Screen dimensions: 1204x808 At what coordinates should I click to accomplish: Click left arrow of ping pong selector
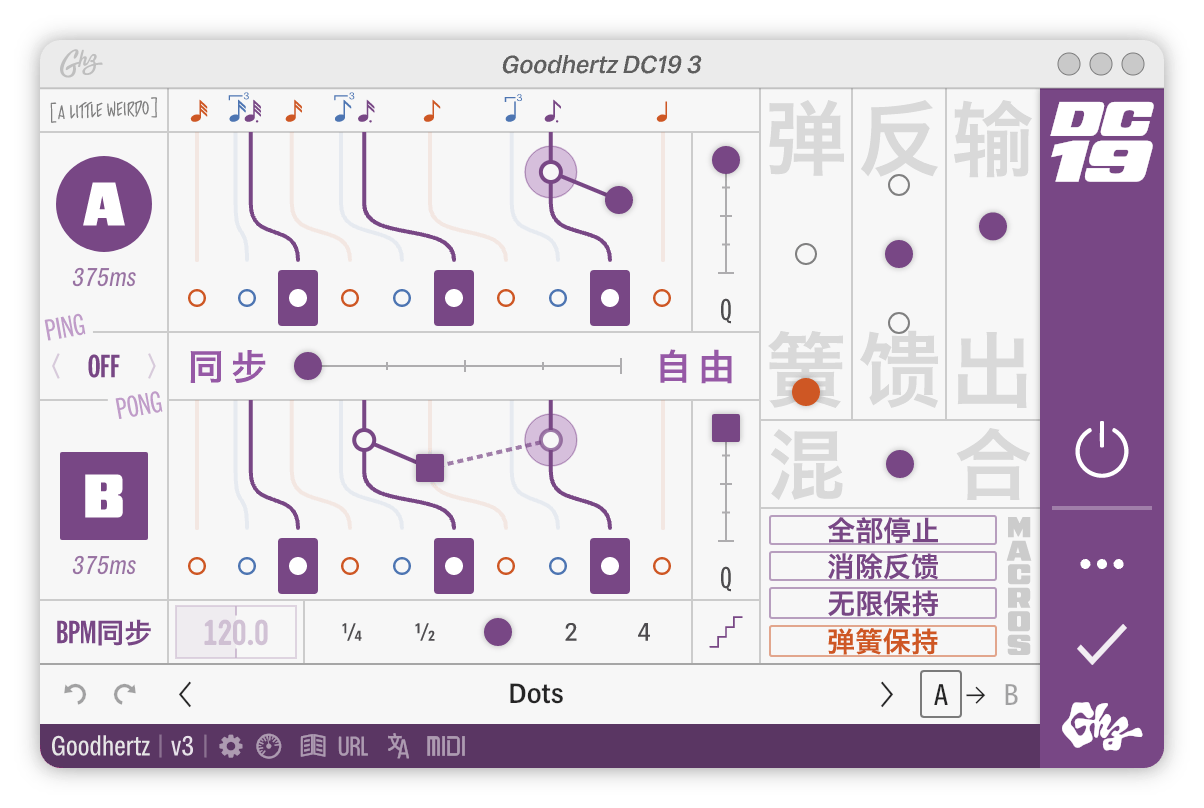pyautogui.click(x=56, y=367)
